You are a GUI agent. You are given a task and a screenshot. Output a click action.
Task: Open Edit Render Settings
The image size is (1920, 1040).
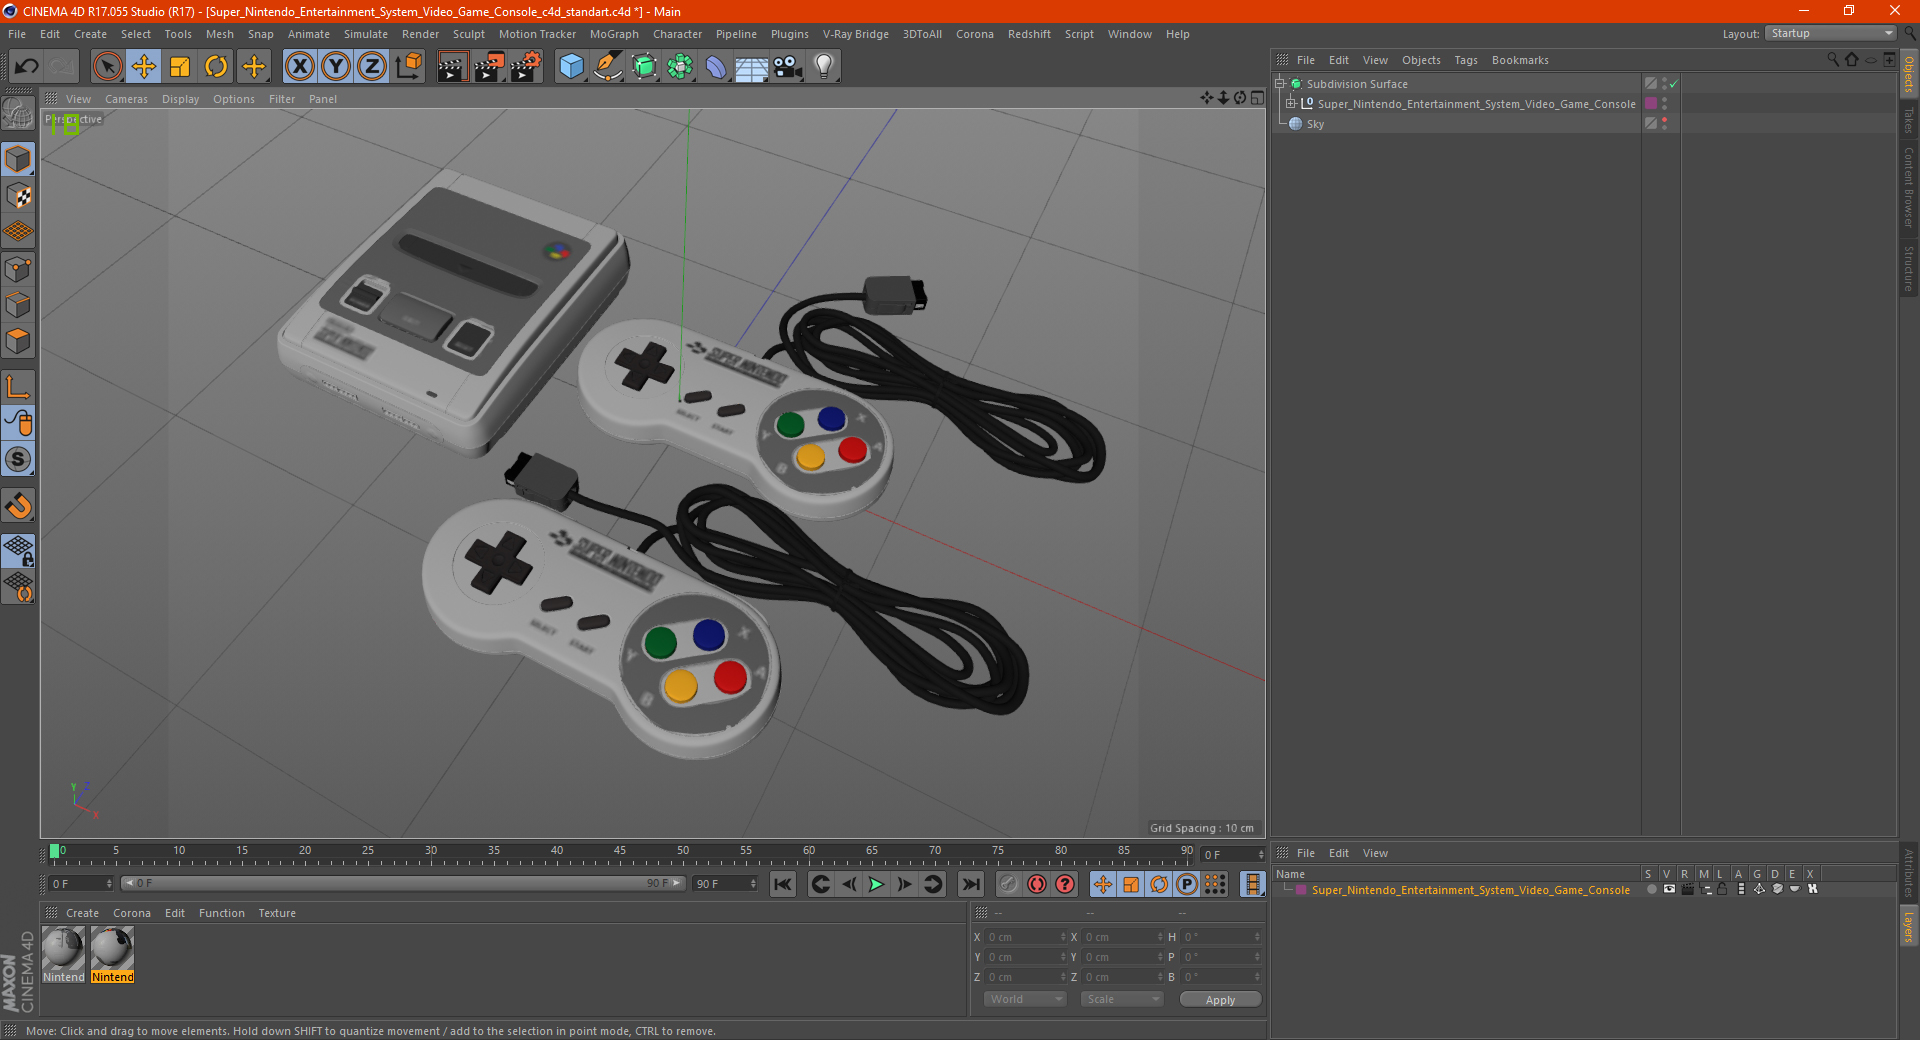526,67
